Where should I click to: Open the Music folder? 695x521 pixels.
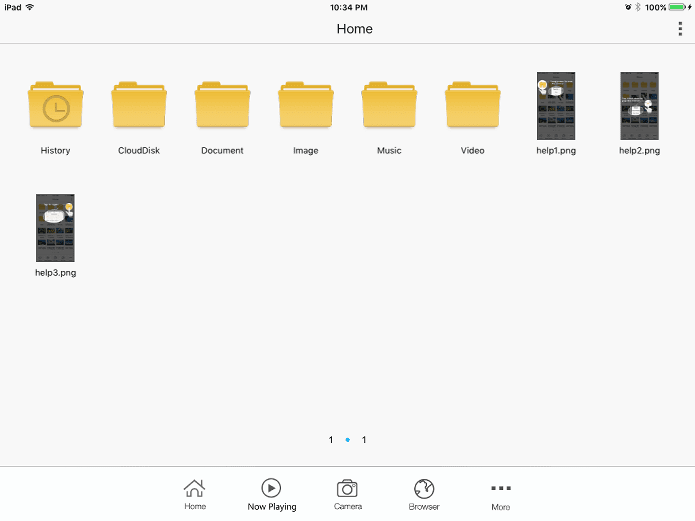pos(389,105)
